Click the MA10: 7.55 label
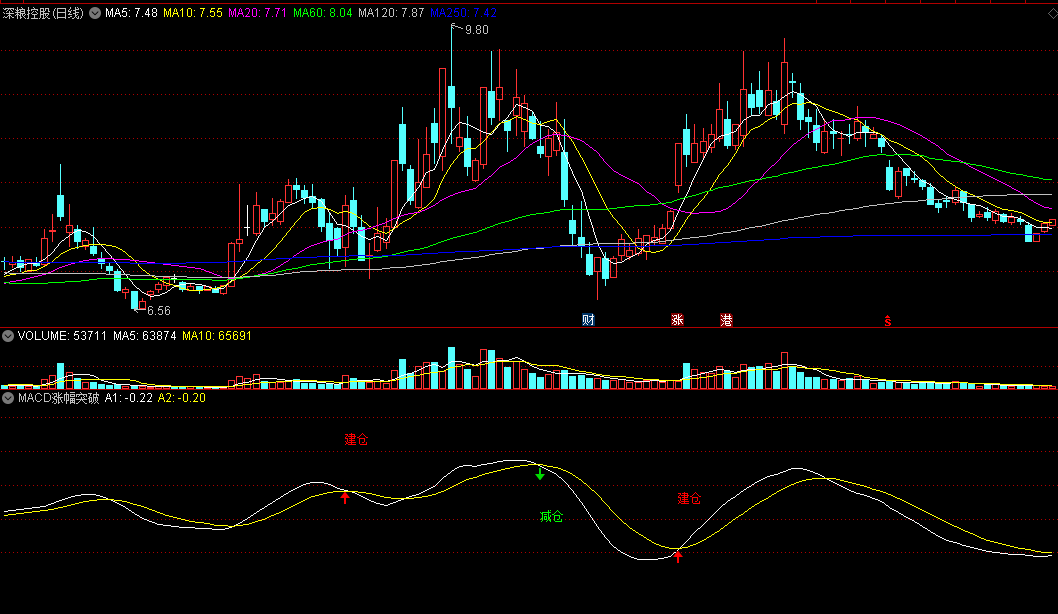 tap(193, 13)
